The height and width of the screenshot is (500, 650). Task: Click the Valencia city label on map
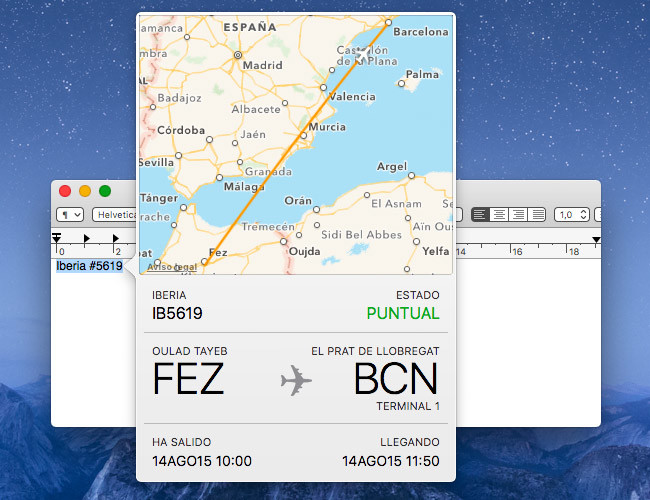[x=352, y=97]
